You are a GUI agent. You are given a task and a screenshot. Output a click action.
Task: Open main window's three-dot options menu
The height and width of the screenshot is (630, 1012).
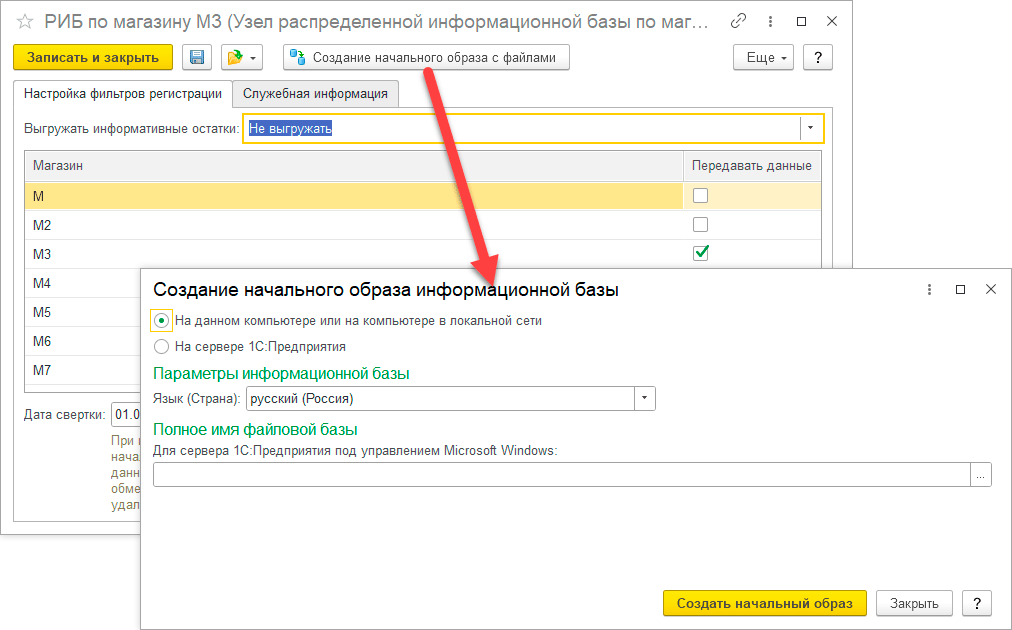pos(768,21)
